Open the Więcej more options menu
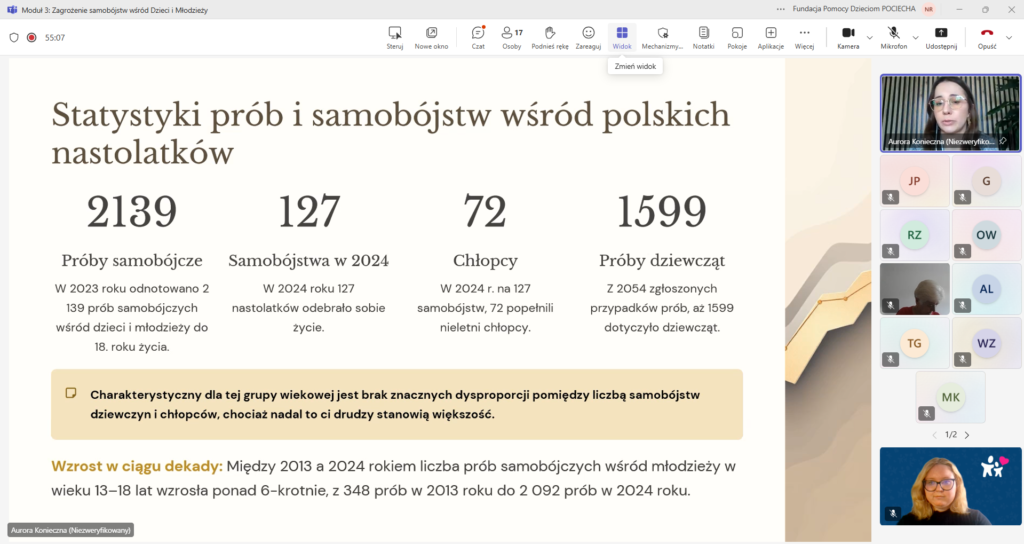The image size is (1024, 544). pyautogui.click(x=804, y=37)
